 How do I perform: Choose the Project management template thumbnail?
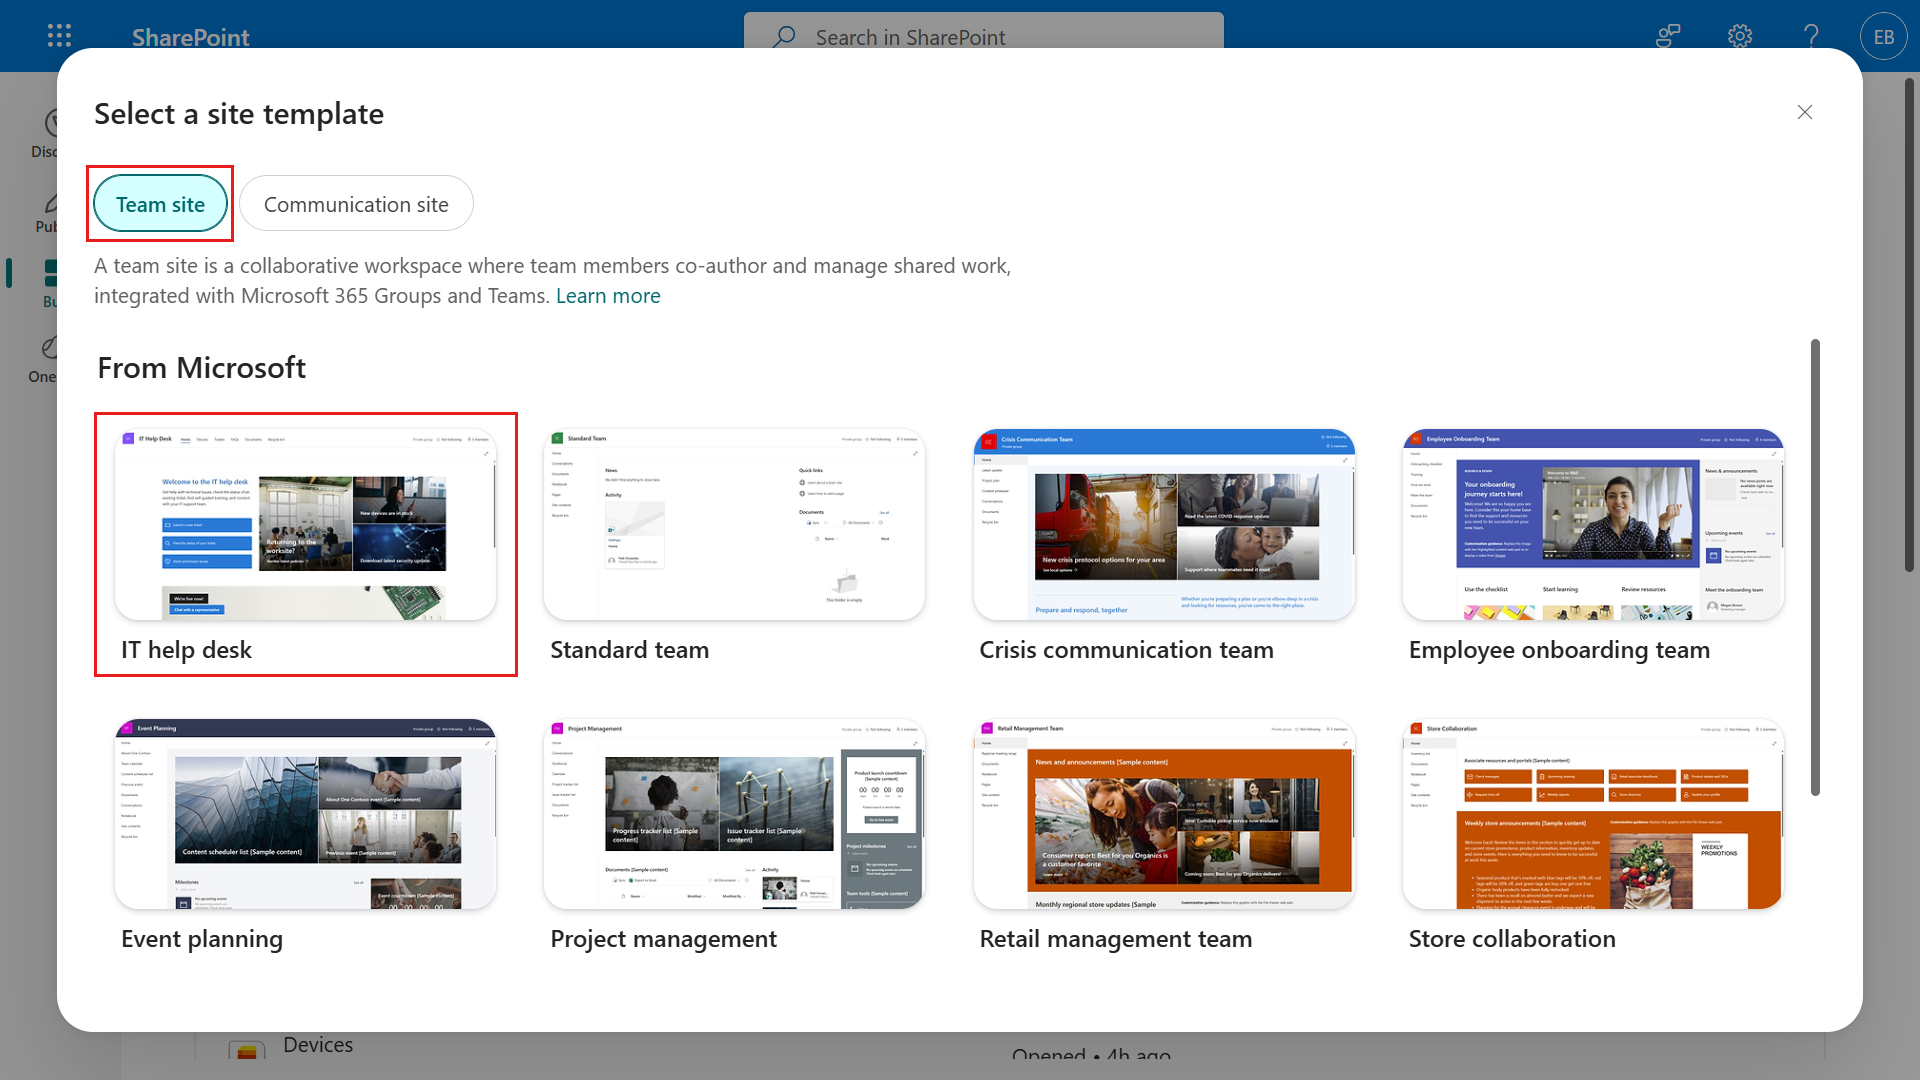tap(734, 813)
